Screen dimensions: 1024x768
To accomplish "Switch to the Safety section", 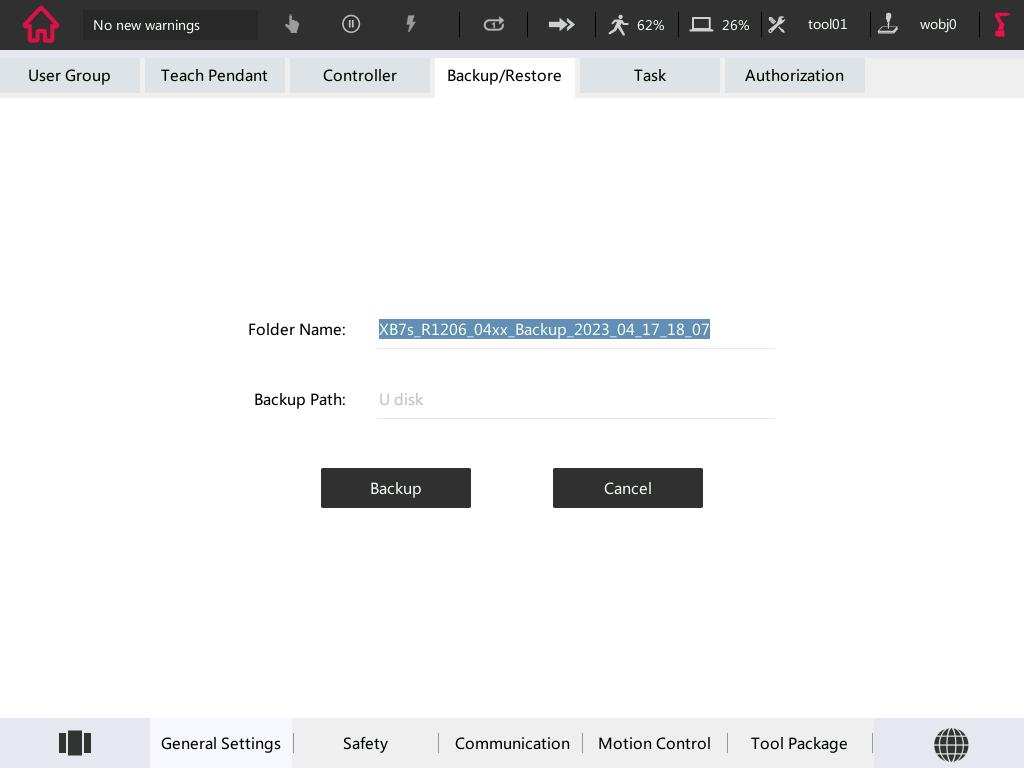I will (365, 743).
